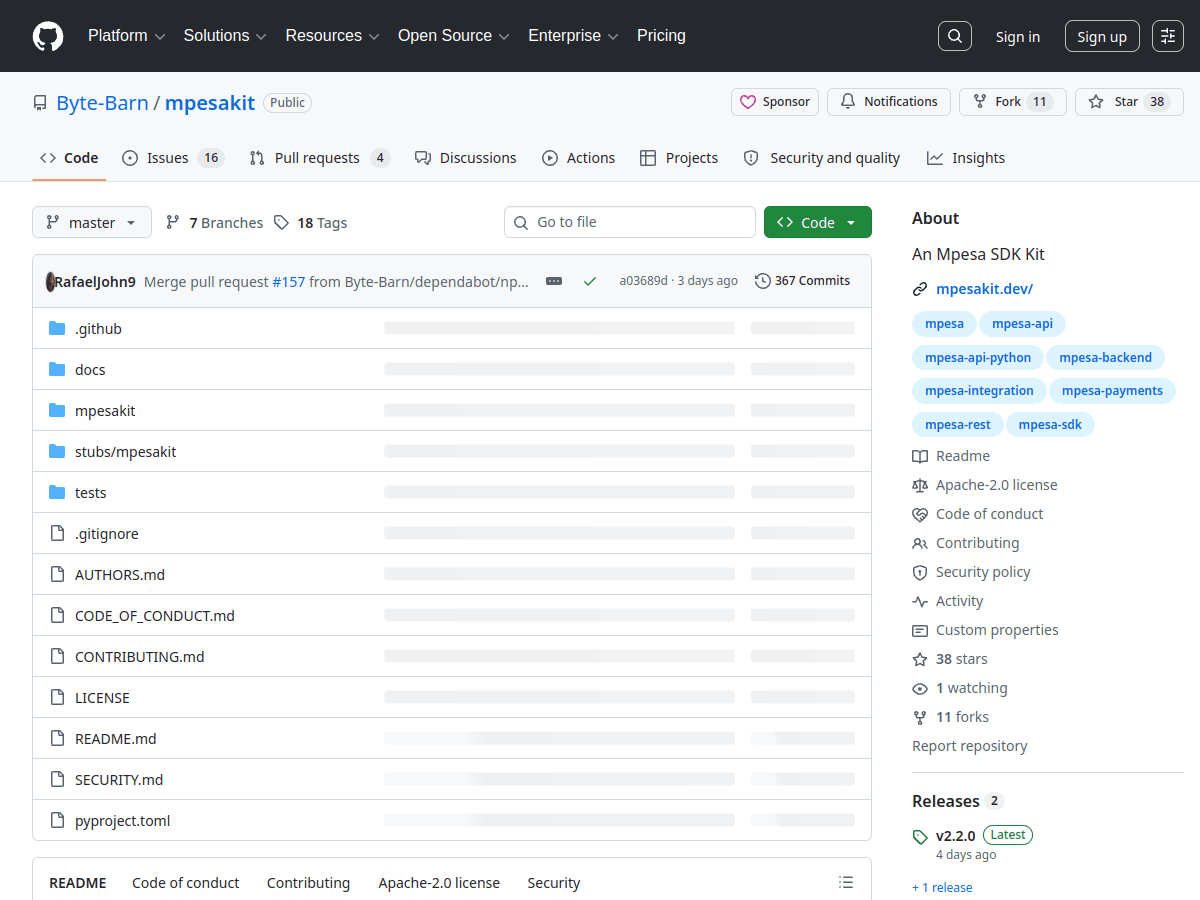Switch to the Projects tab
Image resolution: width=1200 pixels, height=900 pixels.
[679, 158]
